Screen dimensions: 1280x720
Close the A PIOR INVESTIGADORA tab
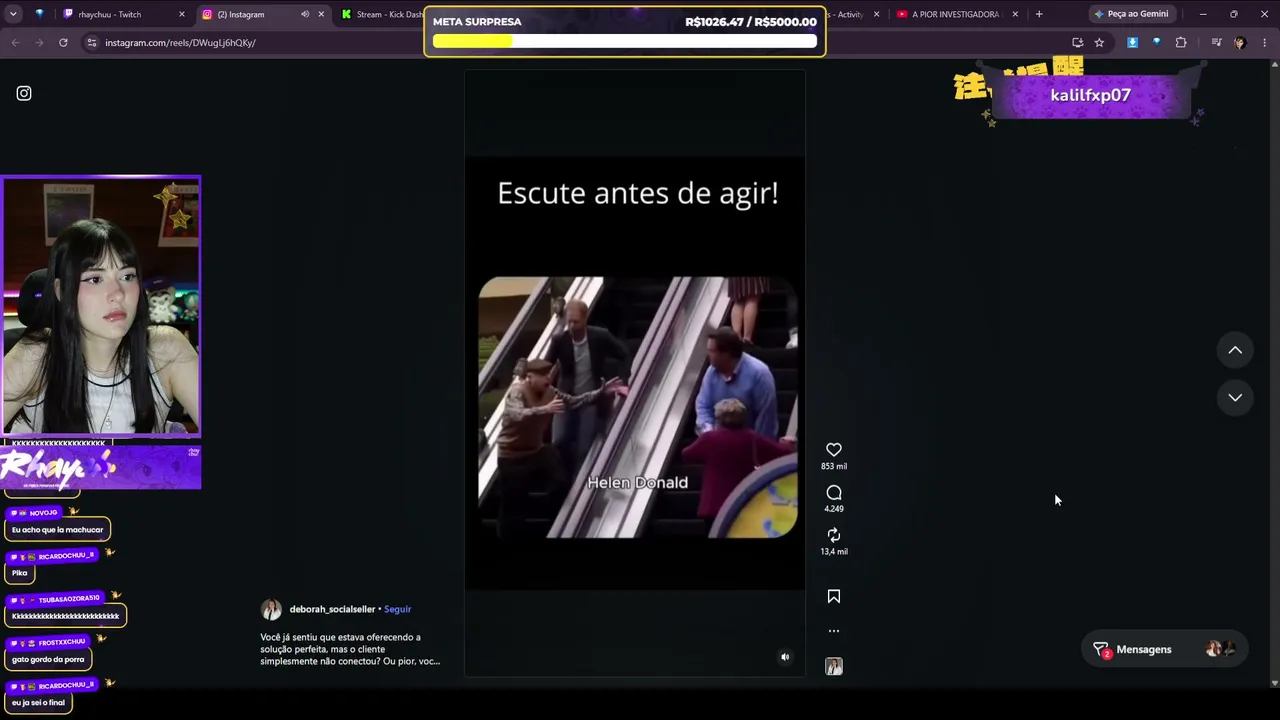[x=1015, y=14]
